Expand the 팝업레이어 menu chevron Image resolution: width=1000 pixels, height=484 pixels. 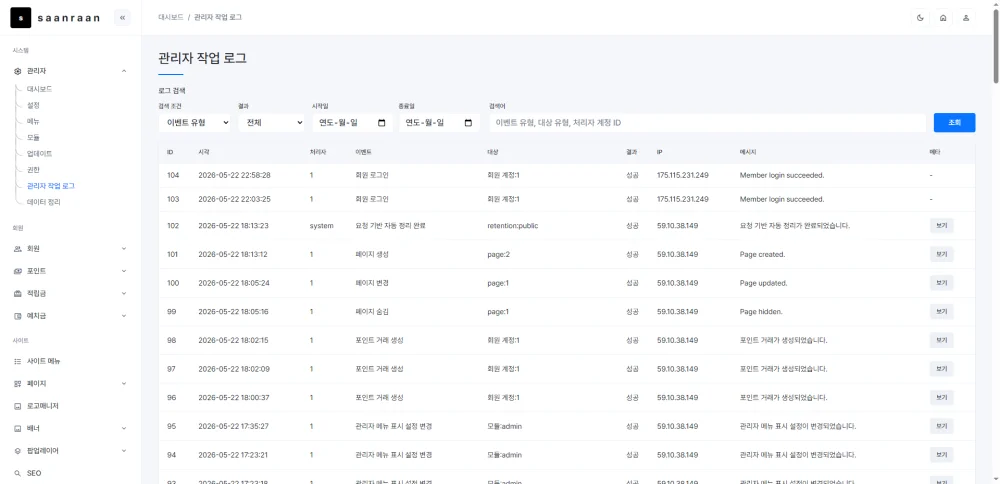tap(124, 451)
